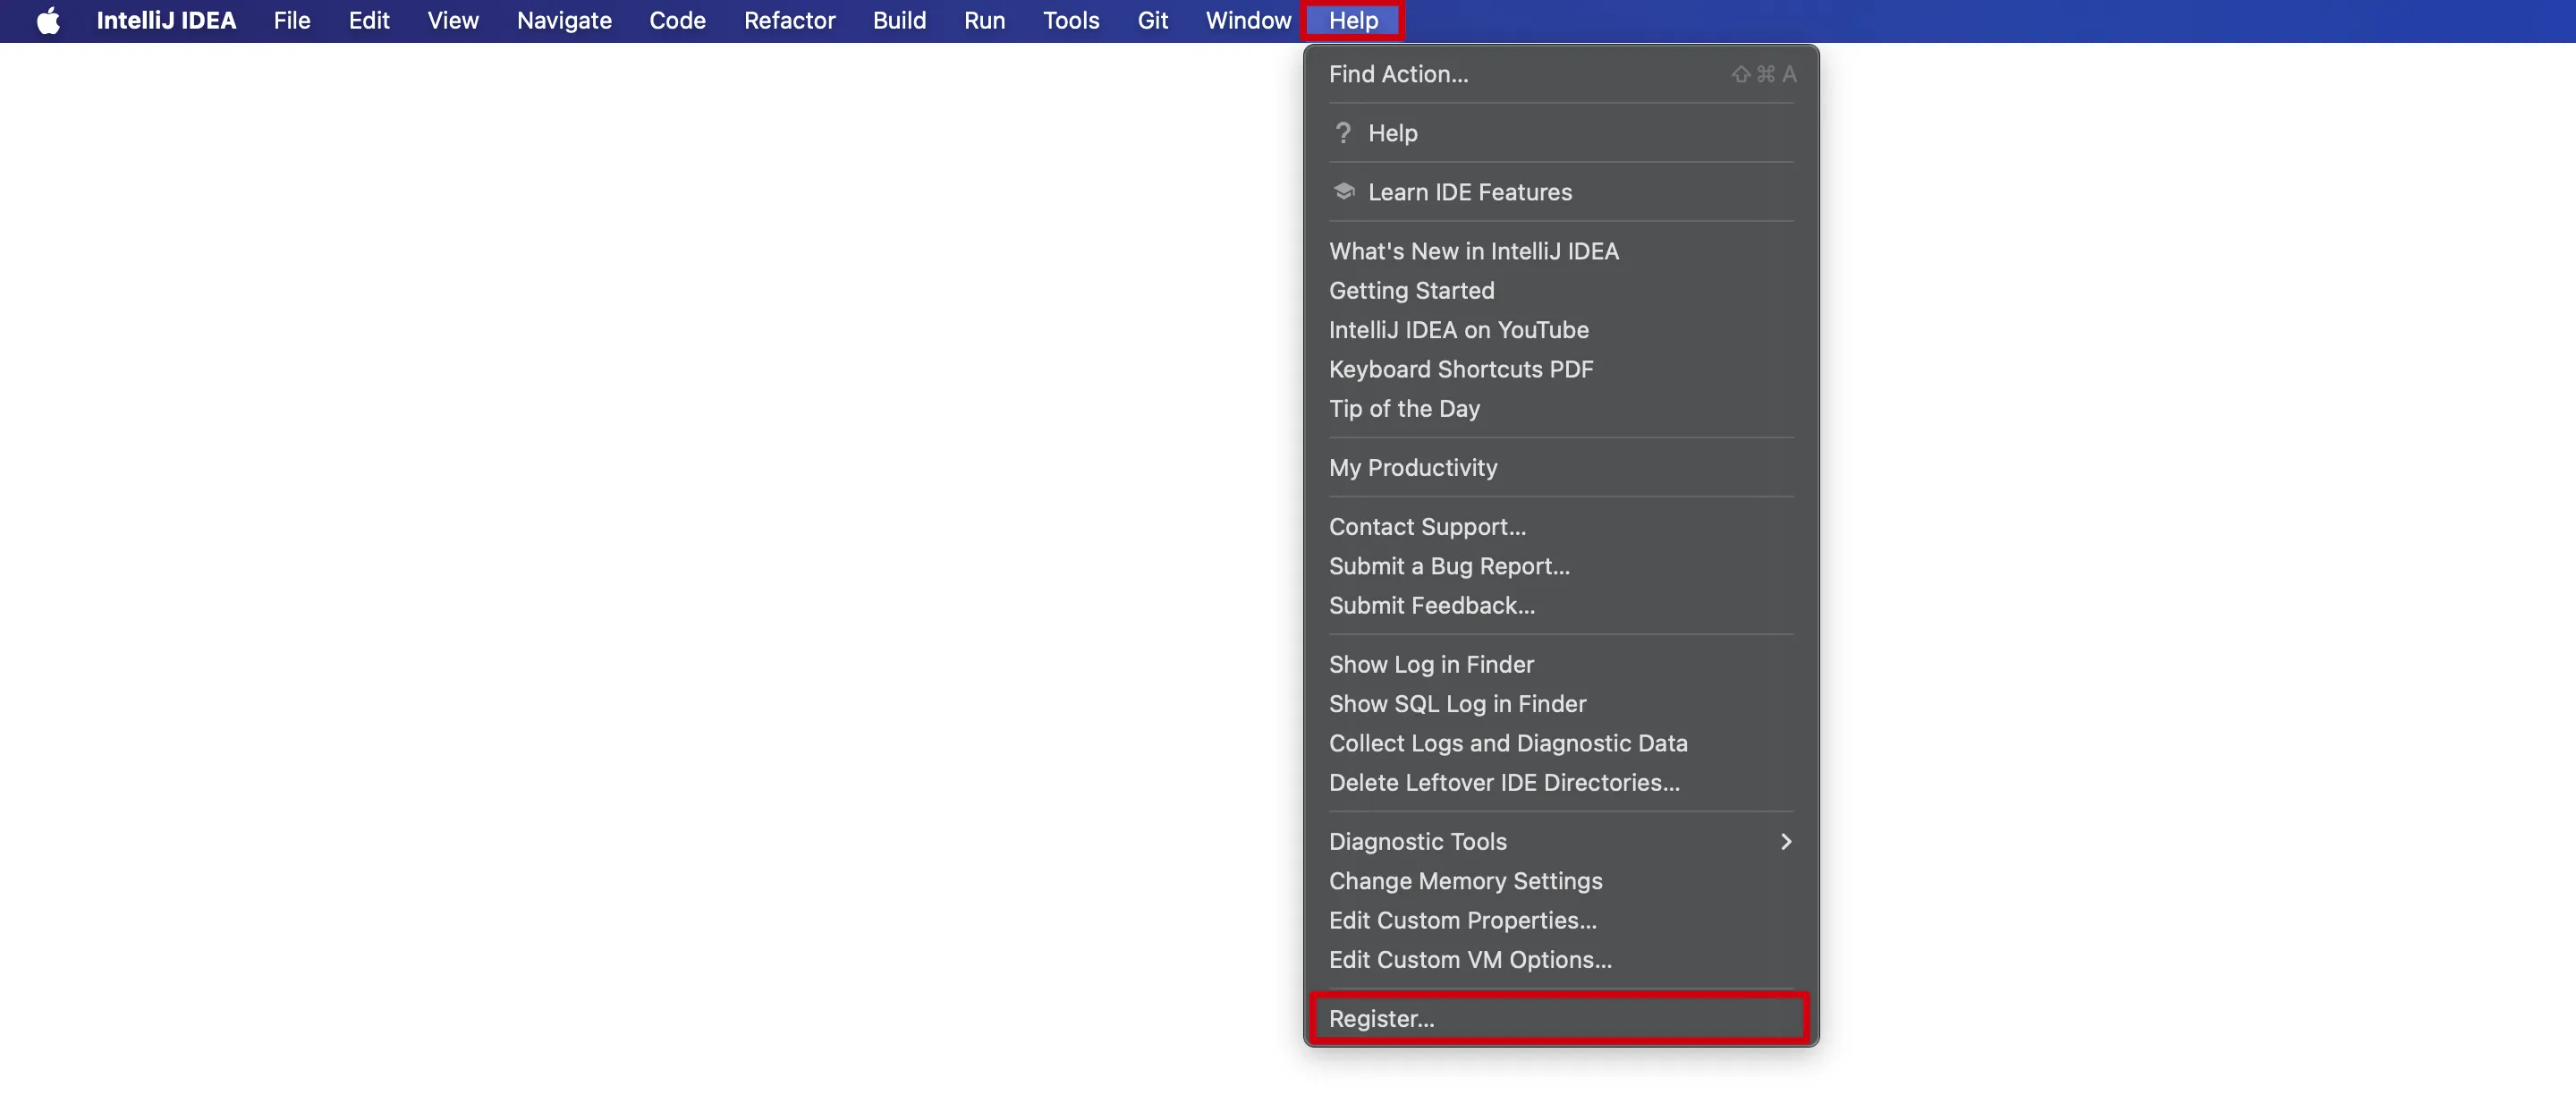This screenshot has height=1095, width=2576.
Task: Select Delete Leftover IDE Directories...
Action: tap(1503, 782)
